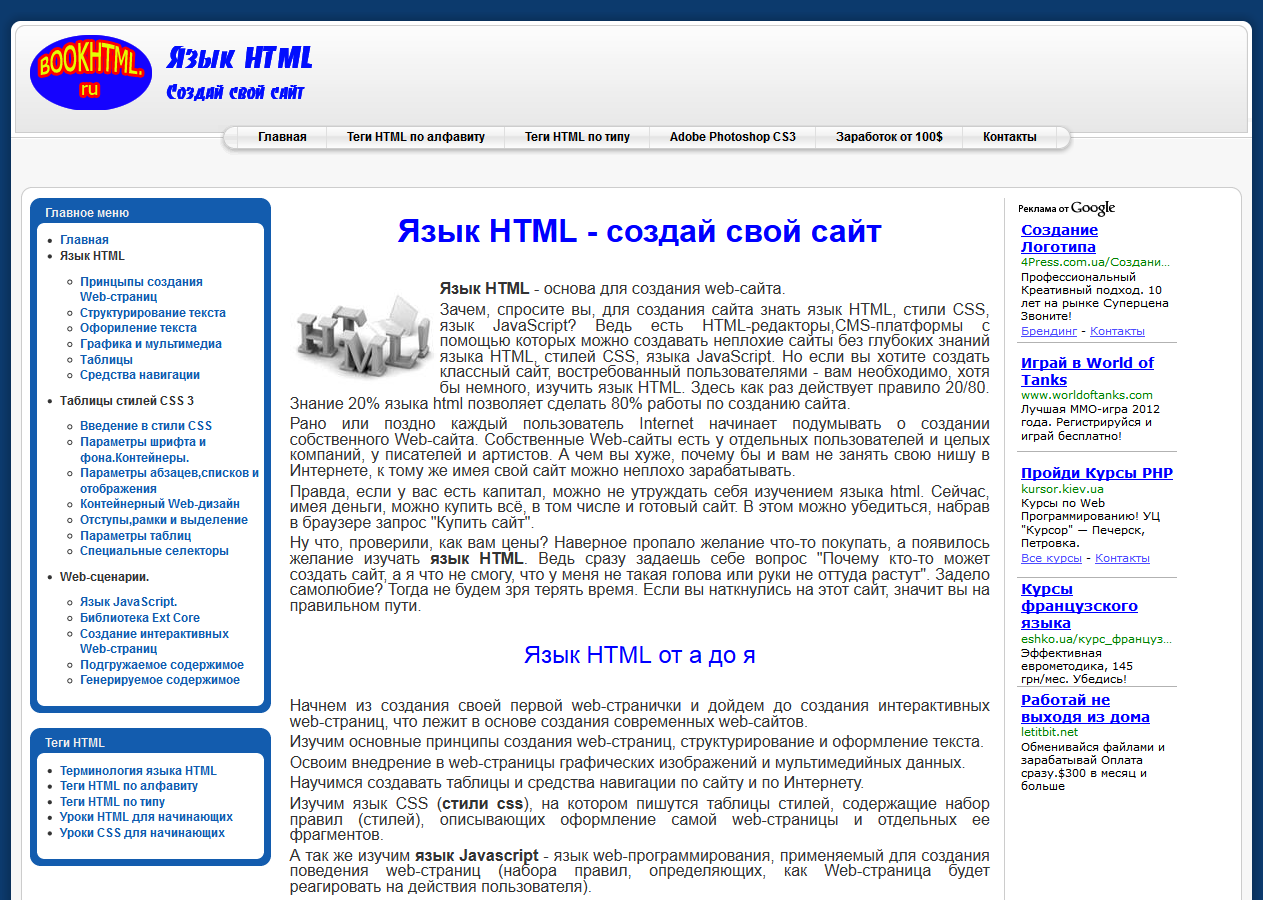Open Графика и мультимедиа page
The image size is (1263, 900).
point(153,343)
